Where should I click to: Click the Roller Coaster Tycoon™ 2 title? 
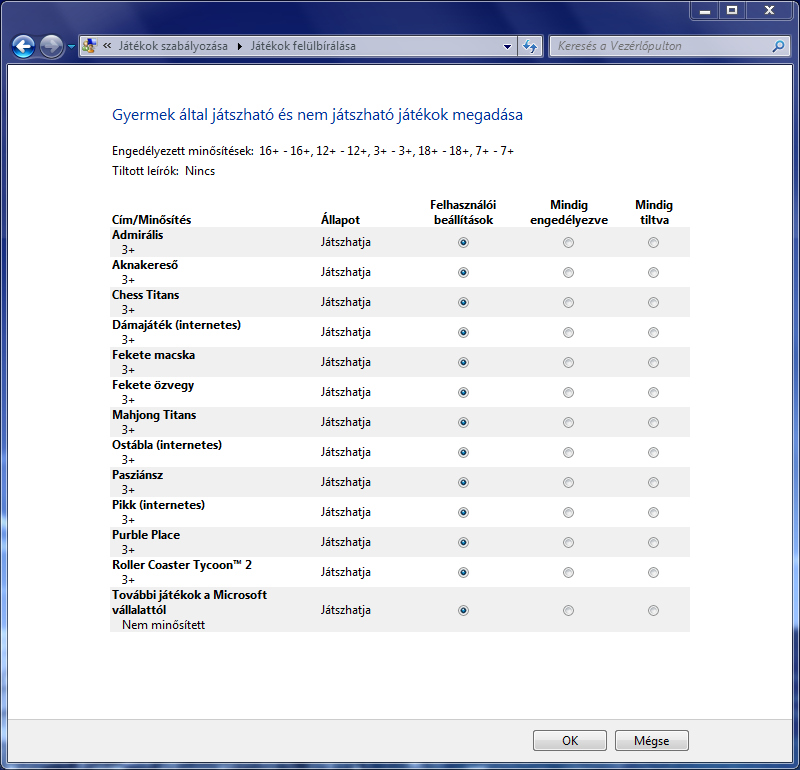point(182,565)
